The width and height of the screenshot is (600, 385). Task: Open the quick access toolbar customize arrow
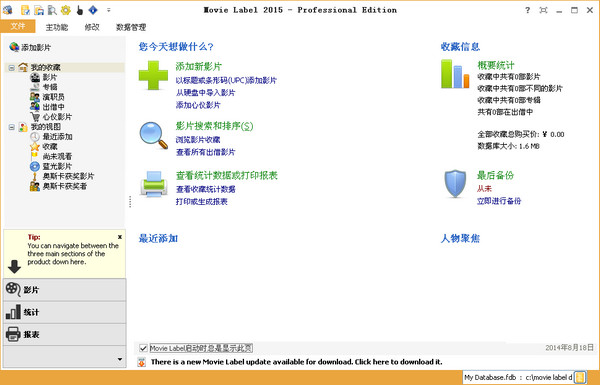click(x=109, y=10)
